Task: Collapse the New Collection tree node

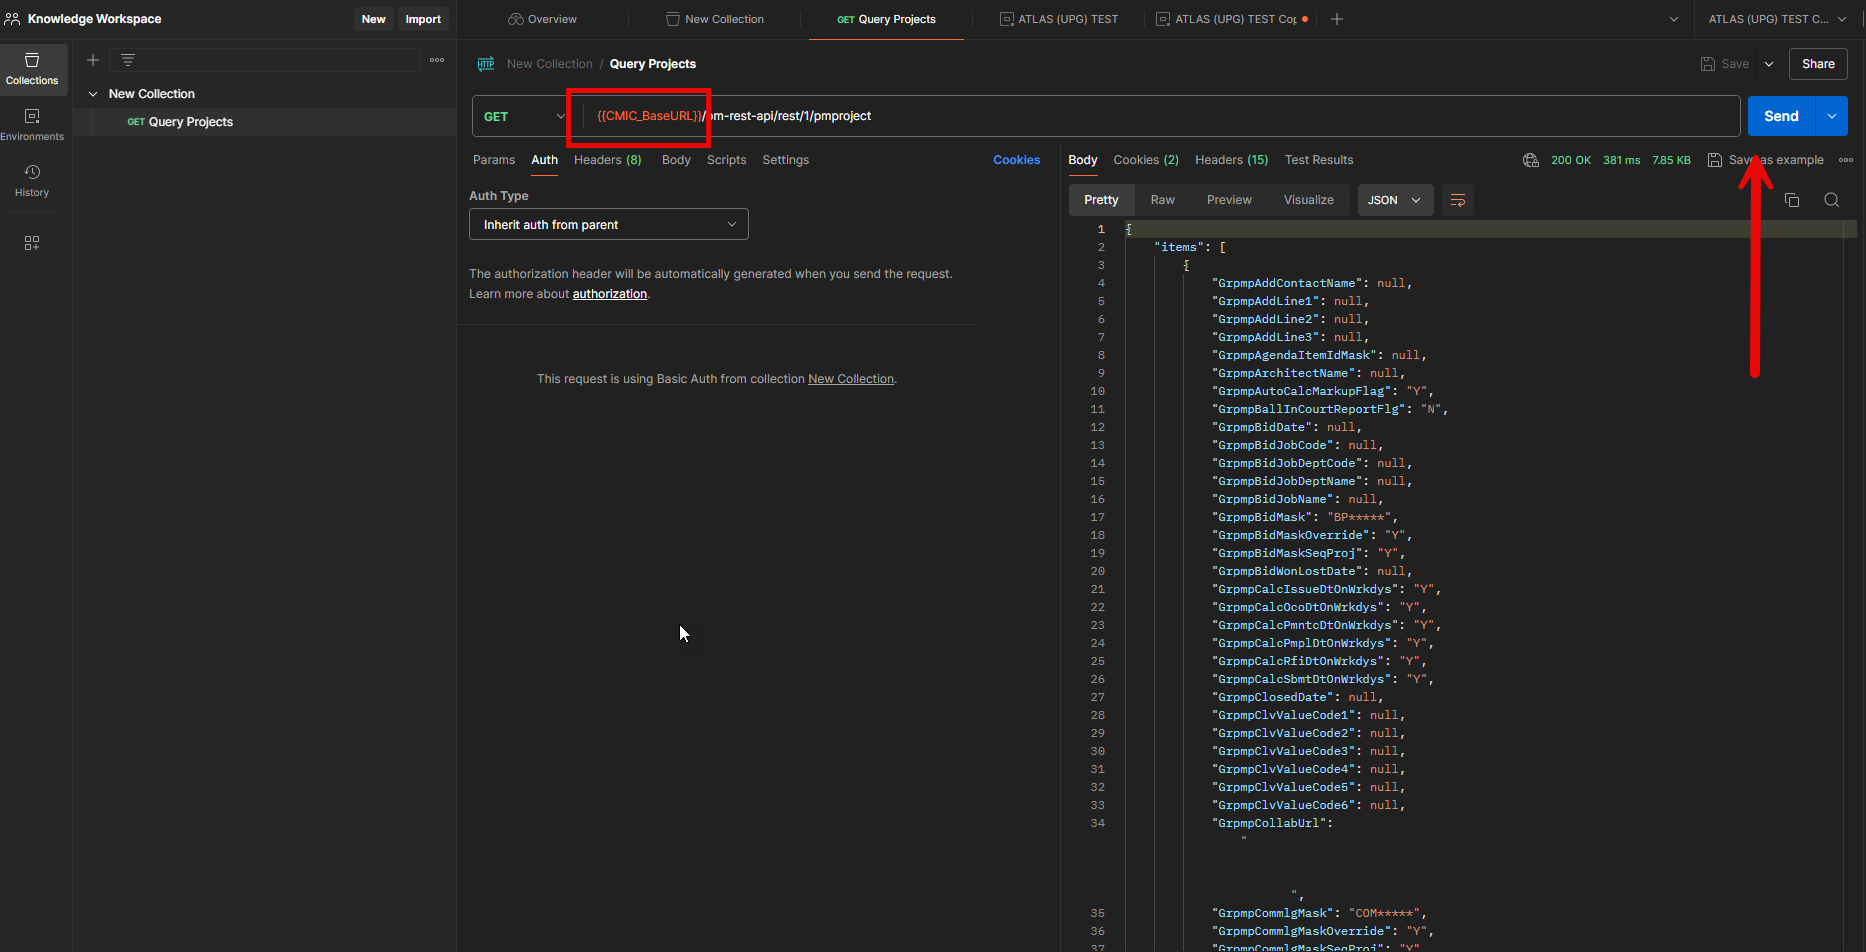Action: tap(93, 94)
